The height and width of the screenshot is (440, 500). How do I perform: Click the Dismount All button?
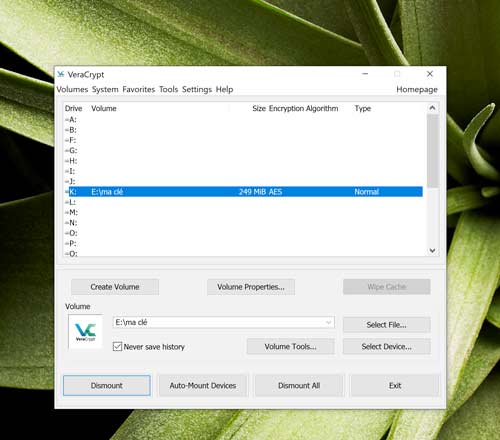pyautogui.click(x=299, y=386)
